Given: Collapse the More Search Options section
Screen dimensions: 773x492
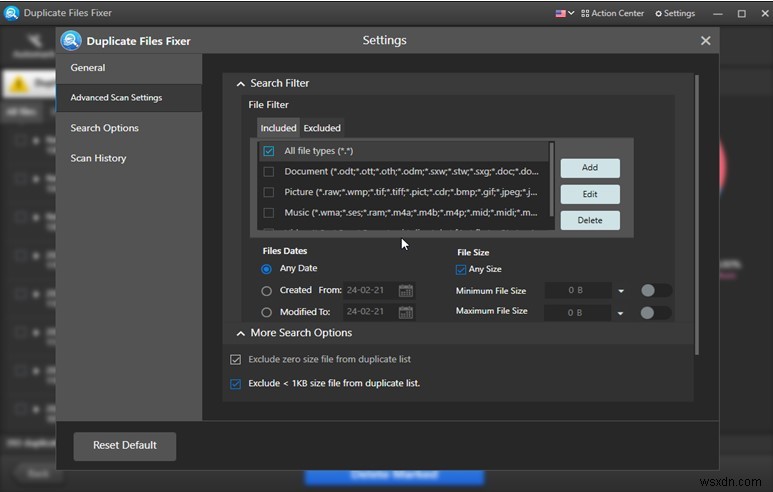Looking at the screenshot, I should click(x=241, y=333).
